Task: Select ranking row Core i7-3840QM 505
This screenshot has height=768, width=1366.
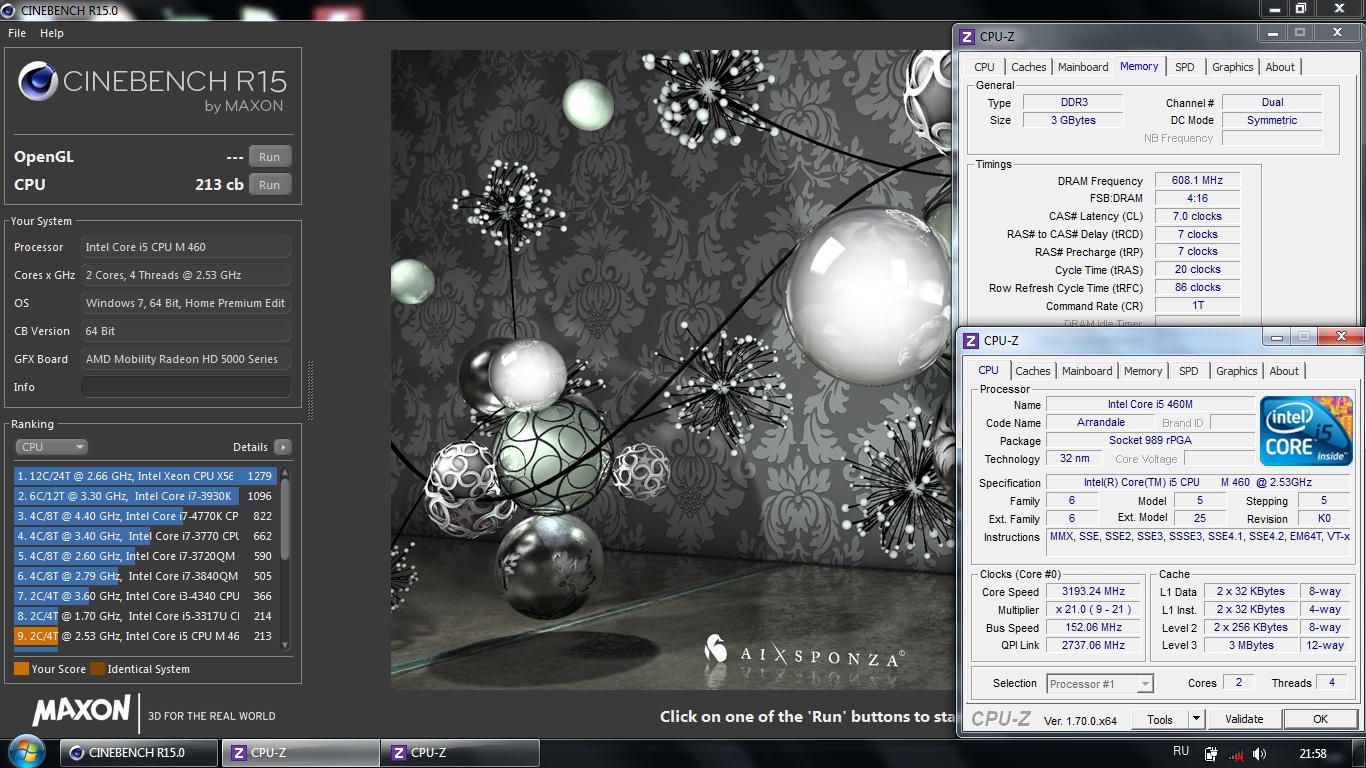Action: [x=144, y=576]
